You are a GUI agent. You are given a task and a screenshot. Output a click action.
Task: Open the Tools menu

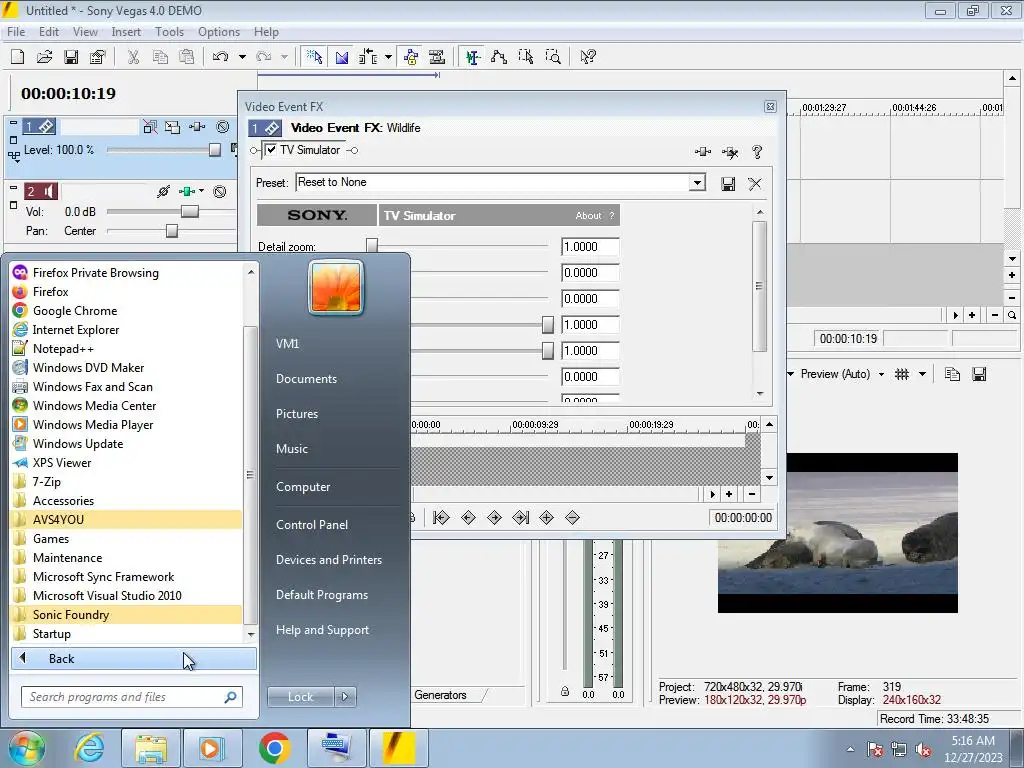coord(169,31)
